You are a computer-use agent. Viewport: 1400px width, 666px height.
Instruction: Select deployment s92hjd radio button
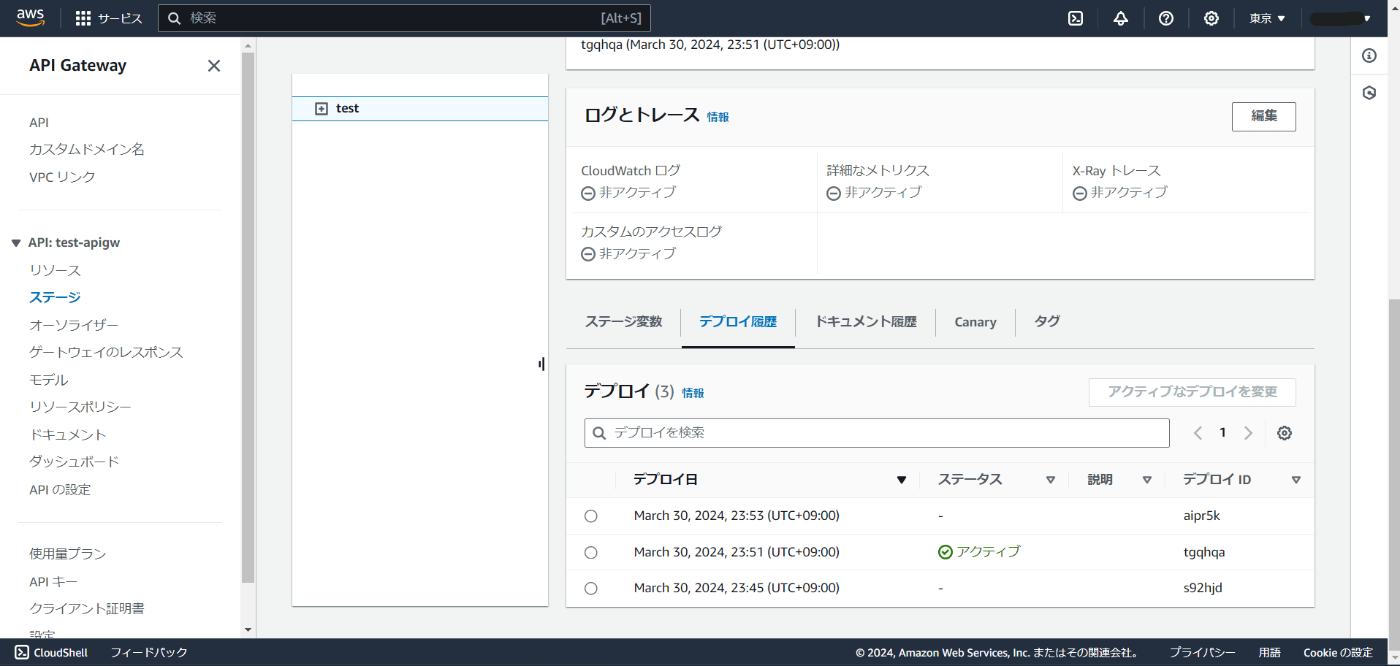point(591,588)
